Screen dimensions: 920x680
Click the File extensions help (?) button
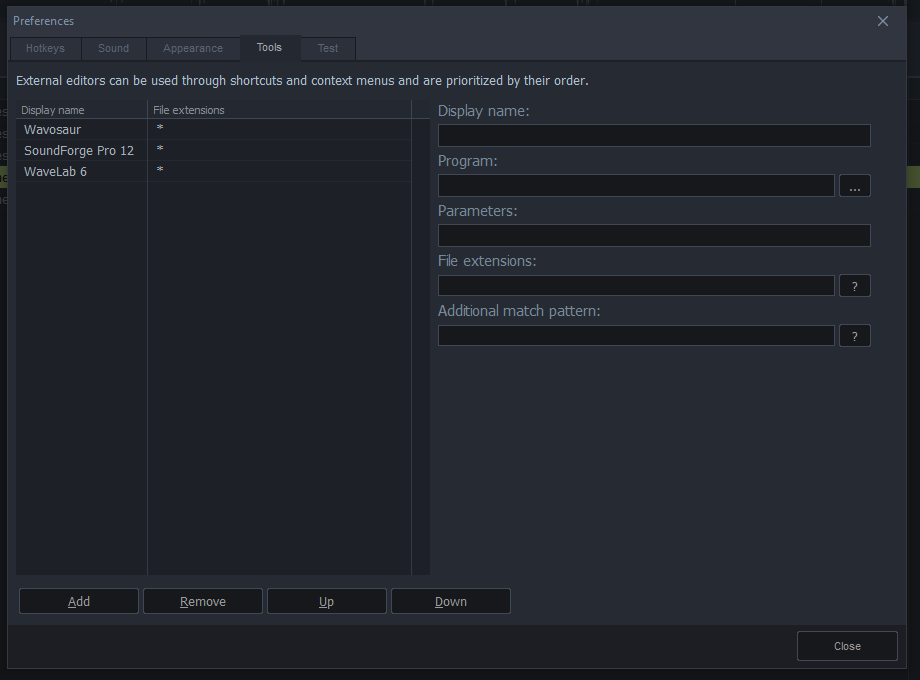pyautogui.click(x=854, y=286)
